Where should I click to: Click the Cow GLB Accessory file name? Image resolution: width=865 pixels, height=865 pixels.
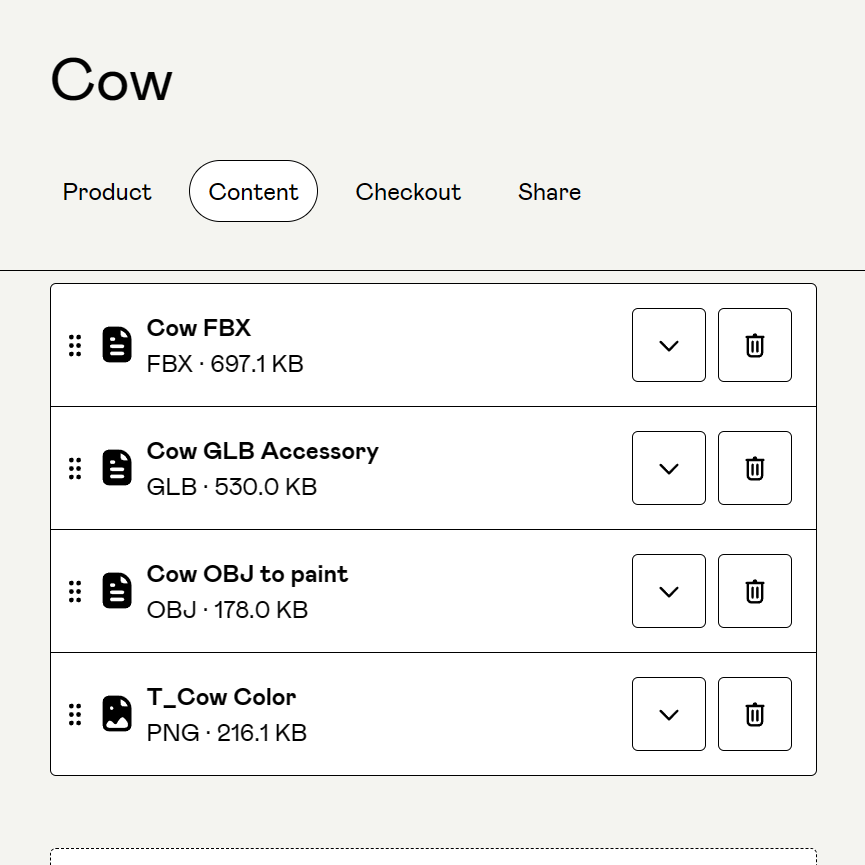click(262, 451)
